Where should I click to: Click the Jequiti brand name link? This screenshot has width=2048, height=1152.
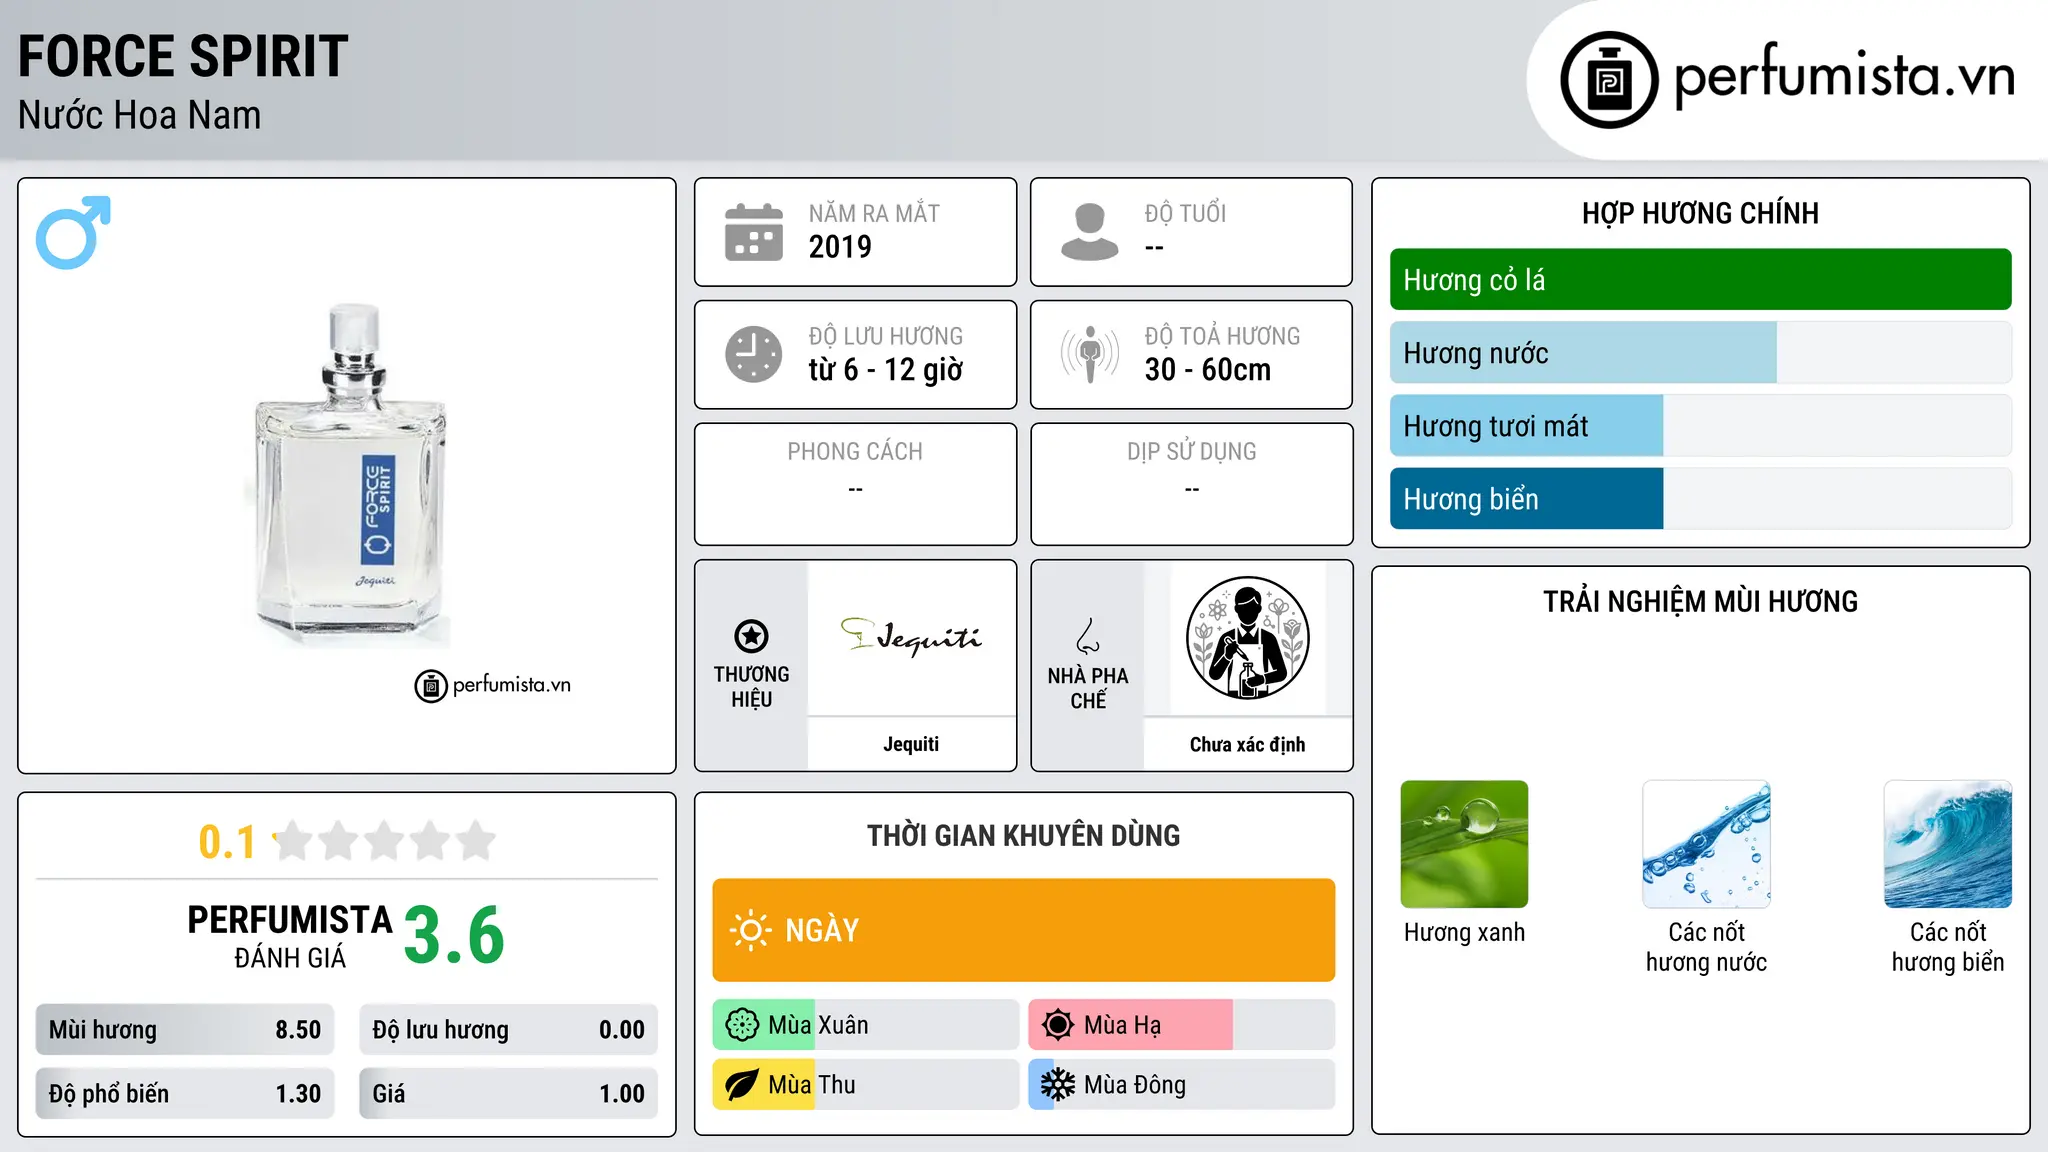pos(911,744)
